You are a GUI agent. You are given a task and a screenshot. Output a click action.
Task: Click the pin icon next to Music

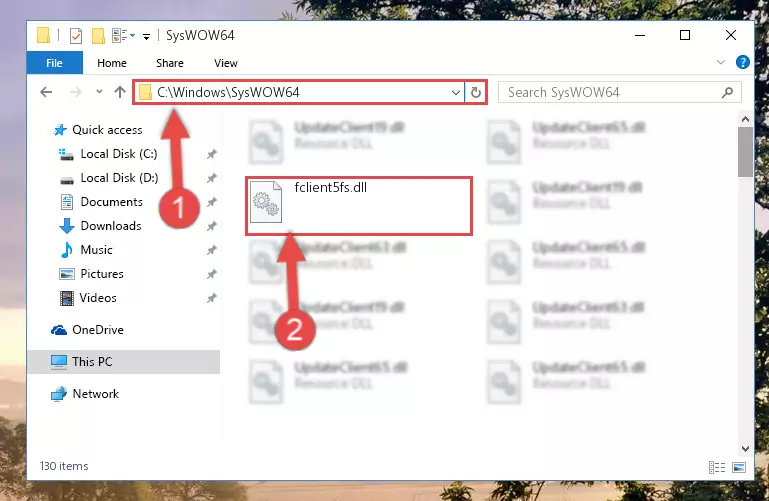tap(211, 250)
